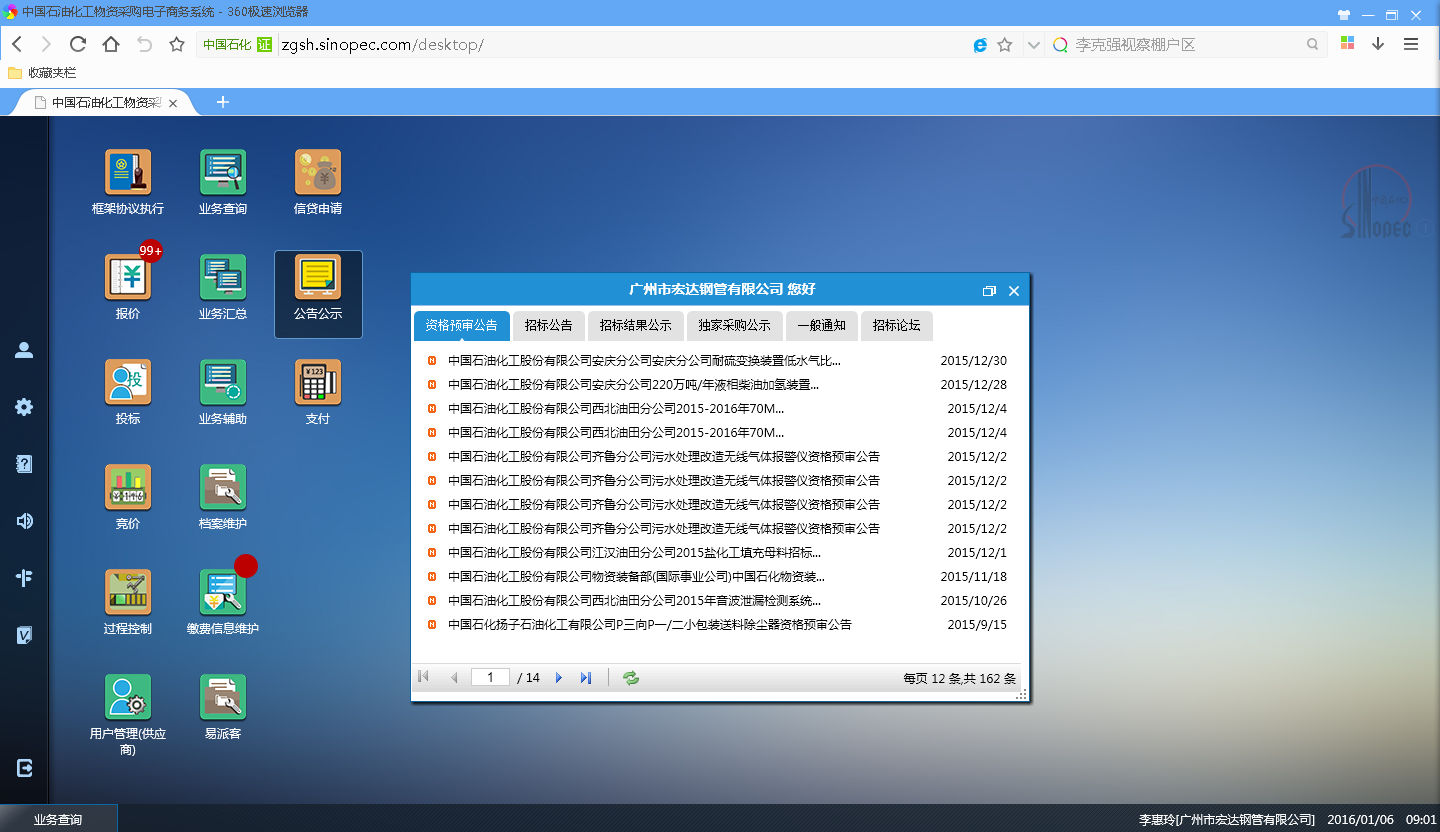
Task: Open 用户管理(供应商) icon
Action: [128, 698]
